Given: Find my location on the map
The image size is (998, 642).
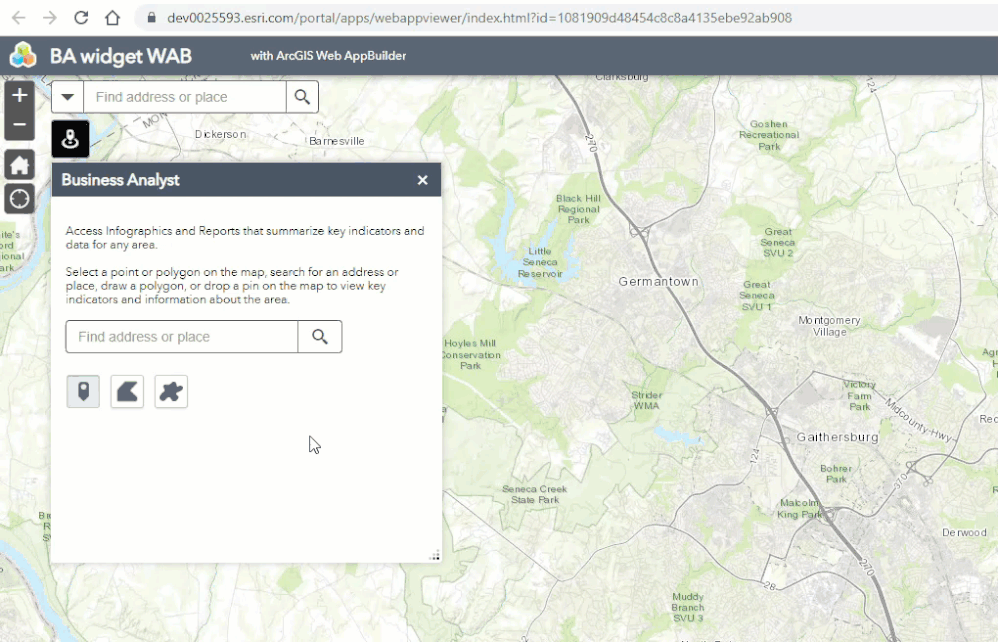Looking at the screenshot, I should (20, 199).
